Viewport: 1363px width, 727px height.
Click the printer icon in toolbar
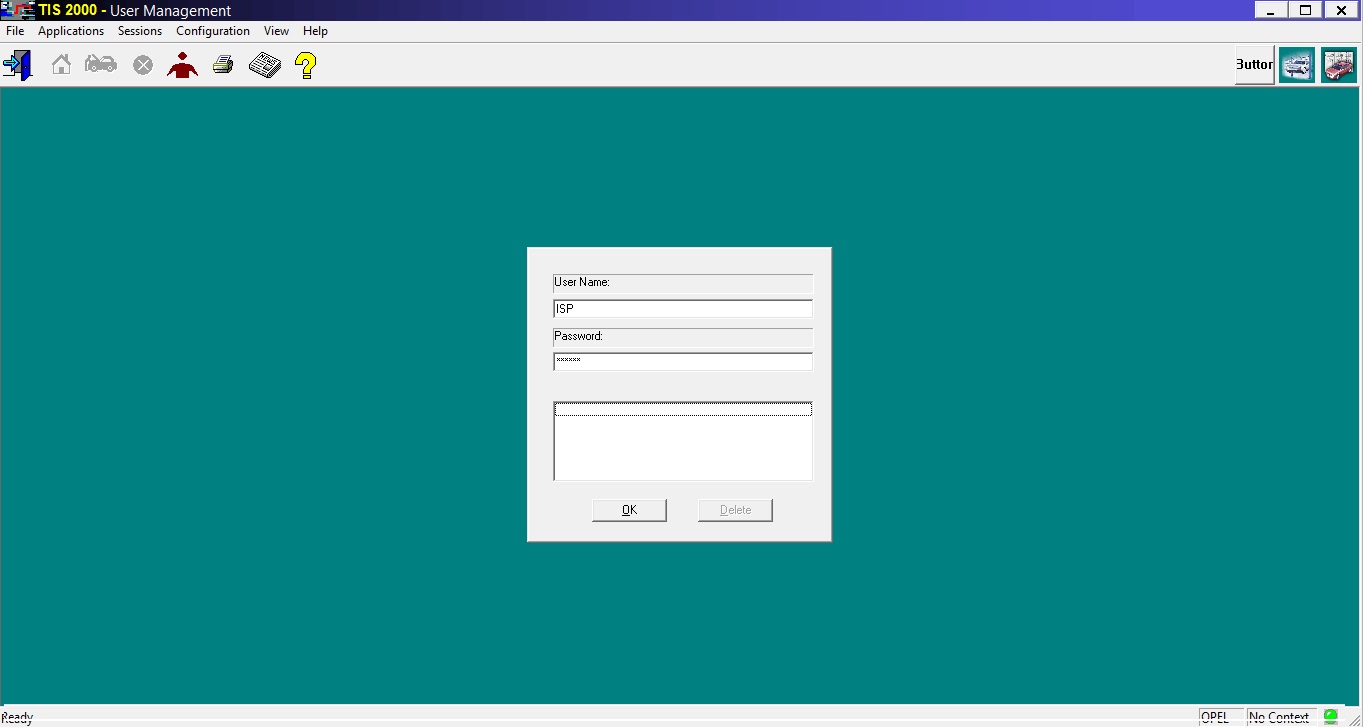tap(223, 65)
